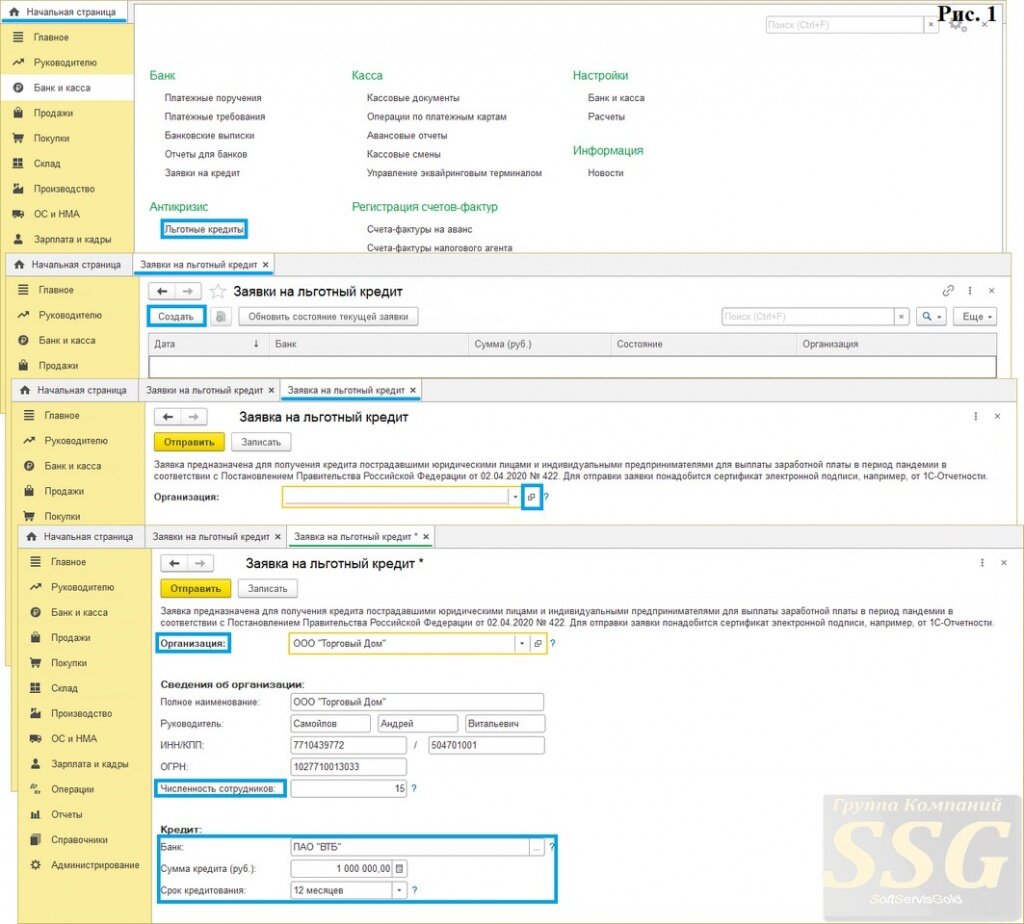This screenshot has width=1024, height=924.
Task: Open Кассовые документы link
Action: (x=413, y=98)
